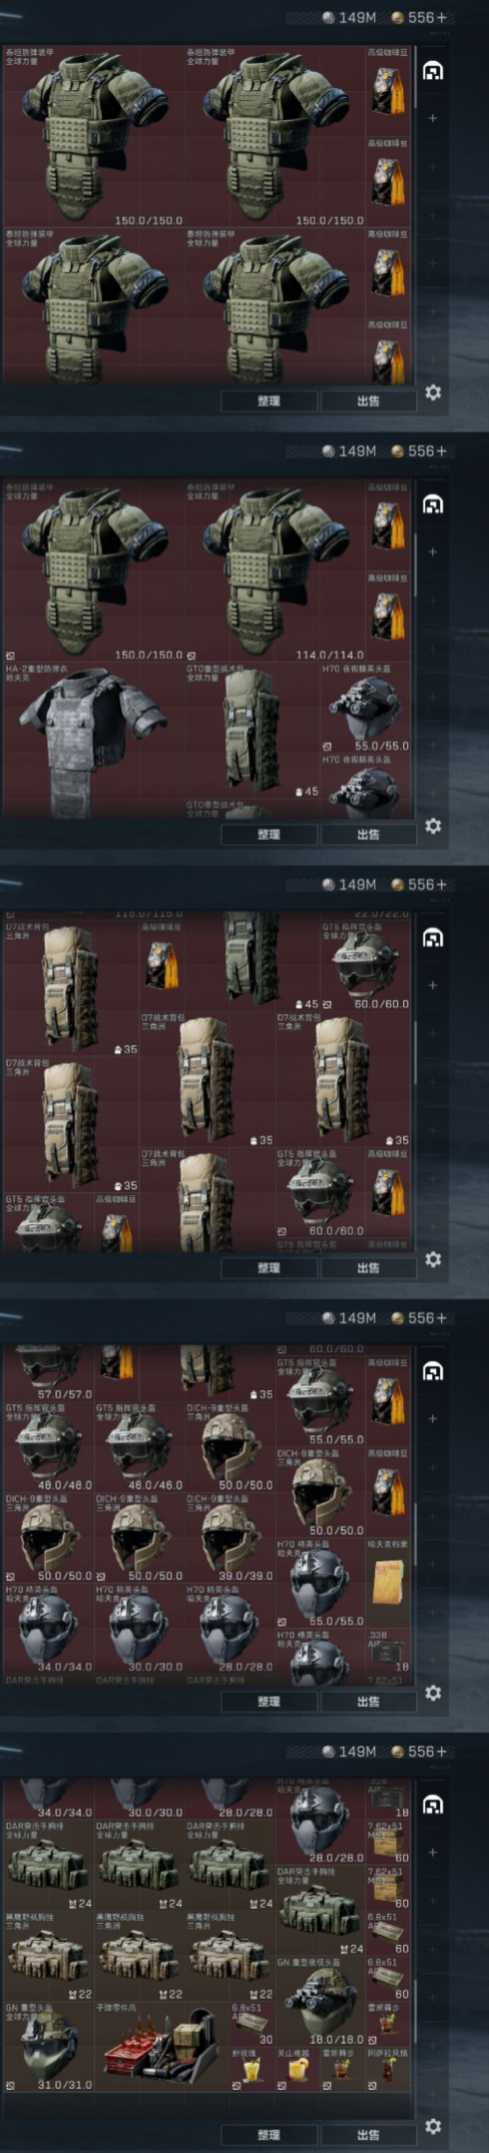Click 出售 sell button under the drinks row

coord(368,2134)
